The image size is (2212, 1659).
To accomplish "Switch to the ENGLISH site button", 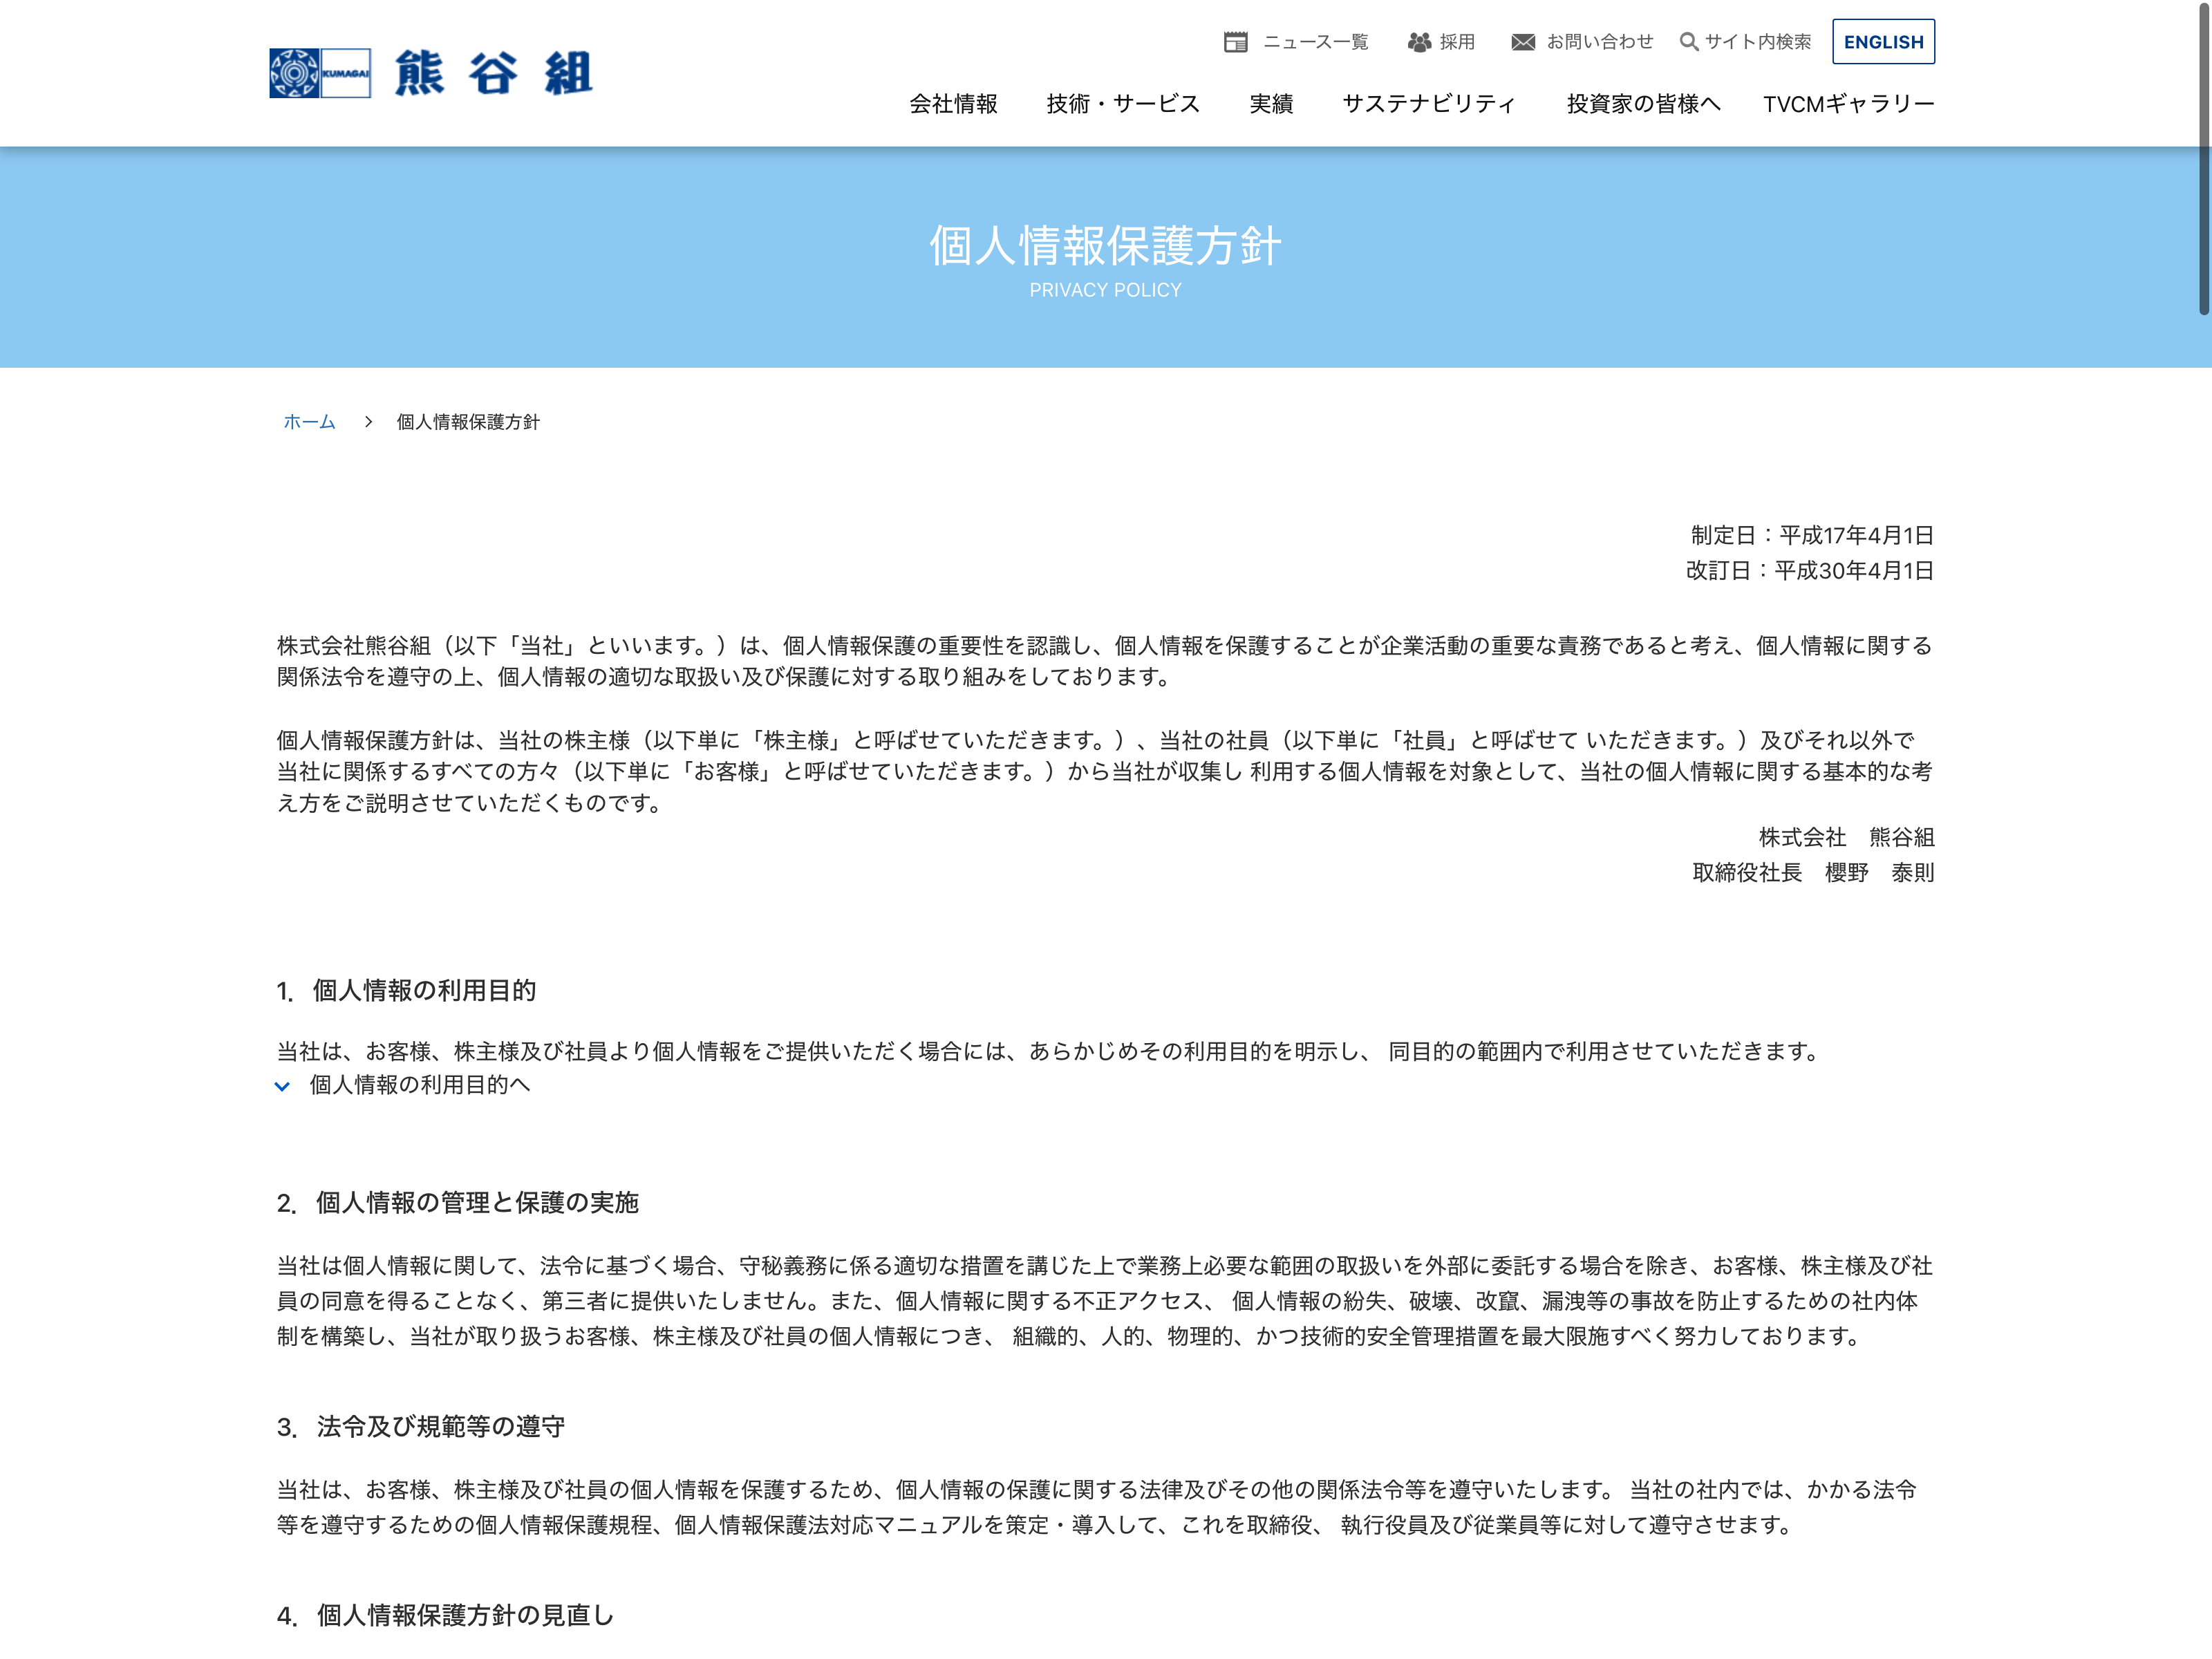I will (x=1882, y=42).
